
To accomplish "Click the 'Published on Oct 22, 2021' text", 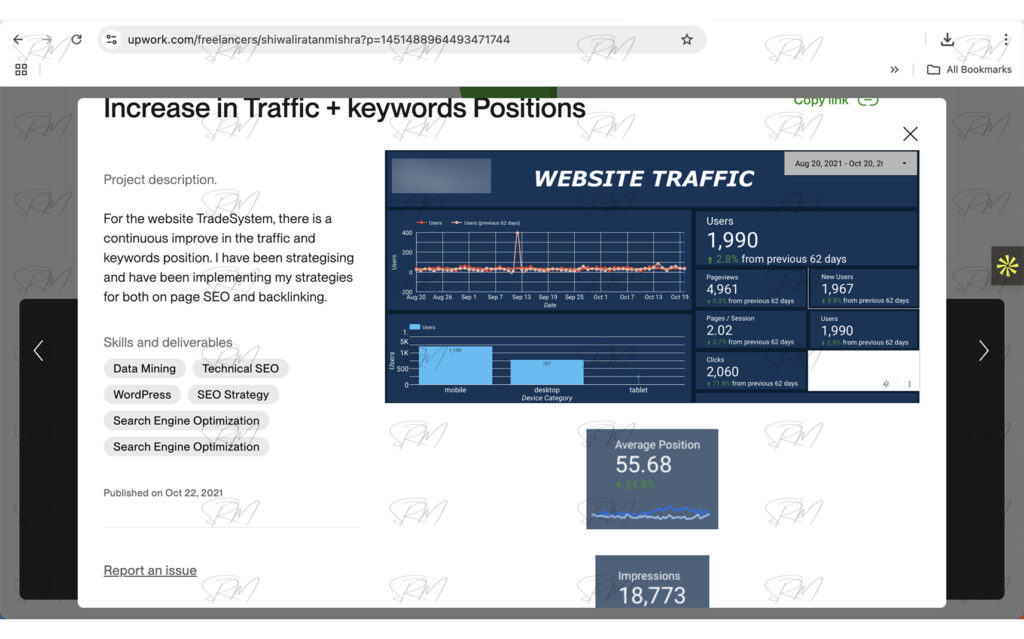I will pyautogui.click(x=163, y=493).
